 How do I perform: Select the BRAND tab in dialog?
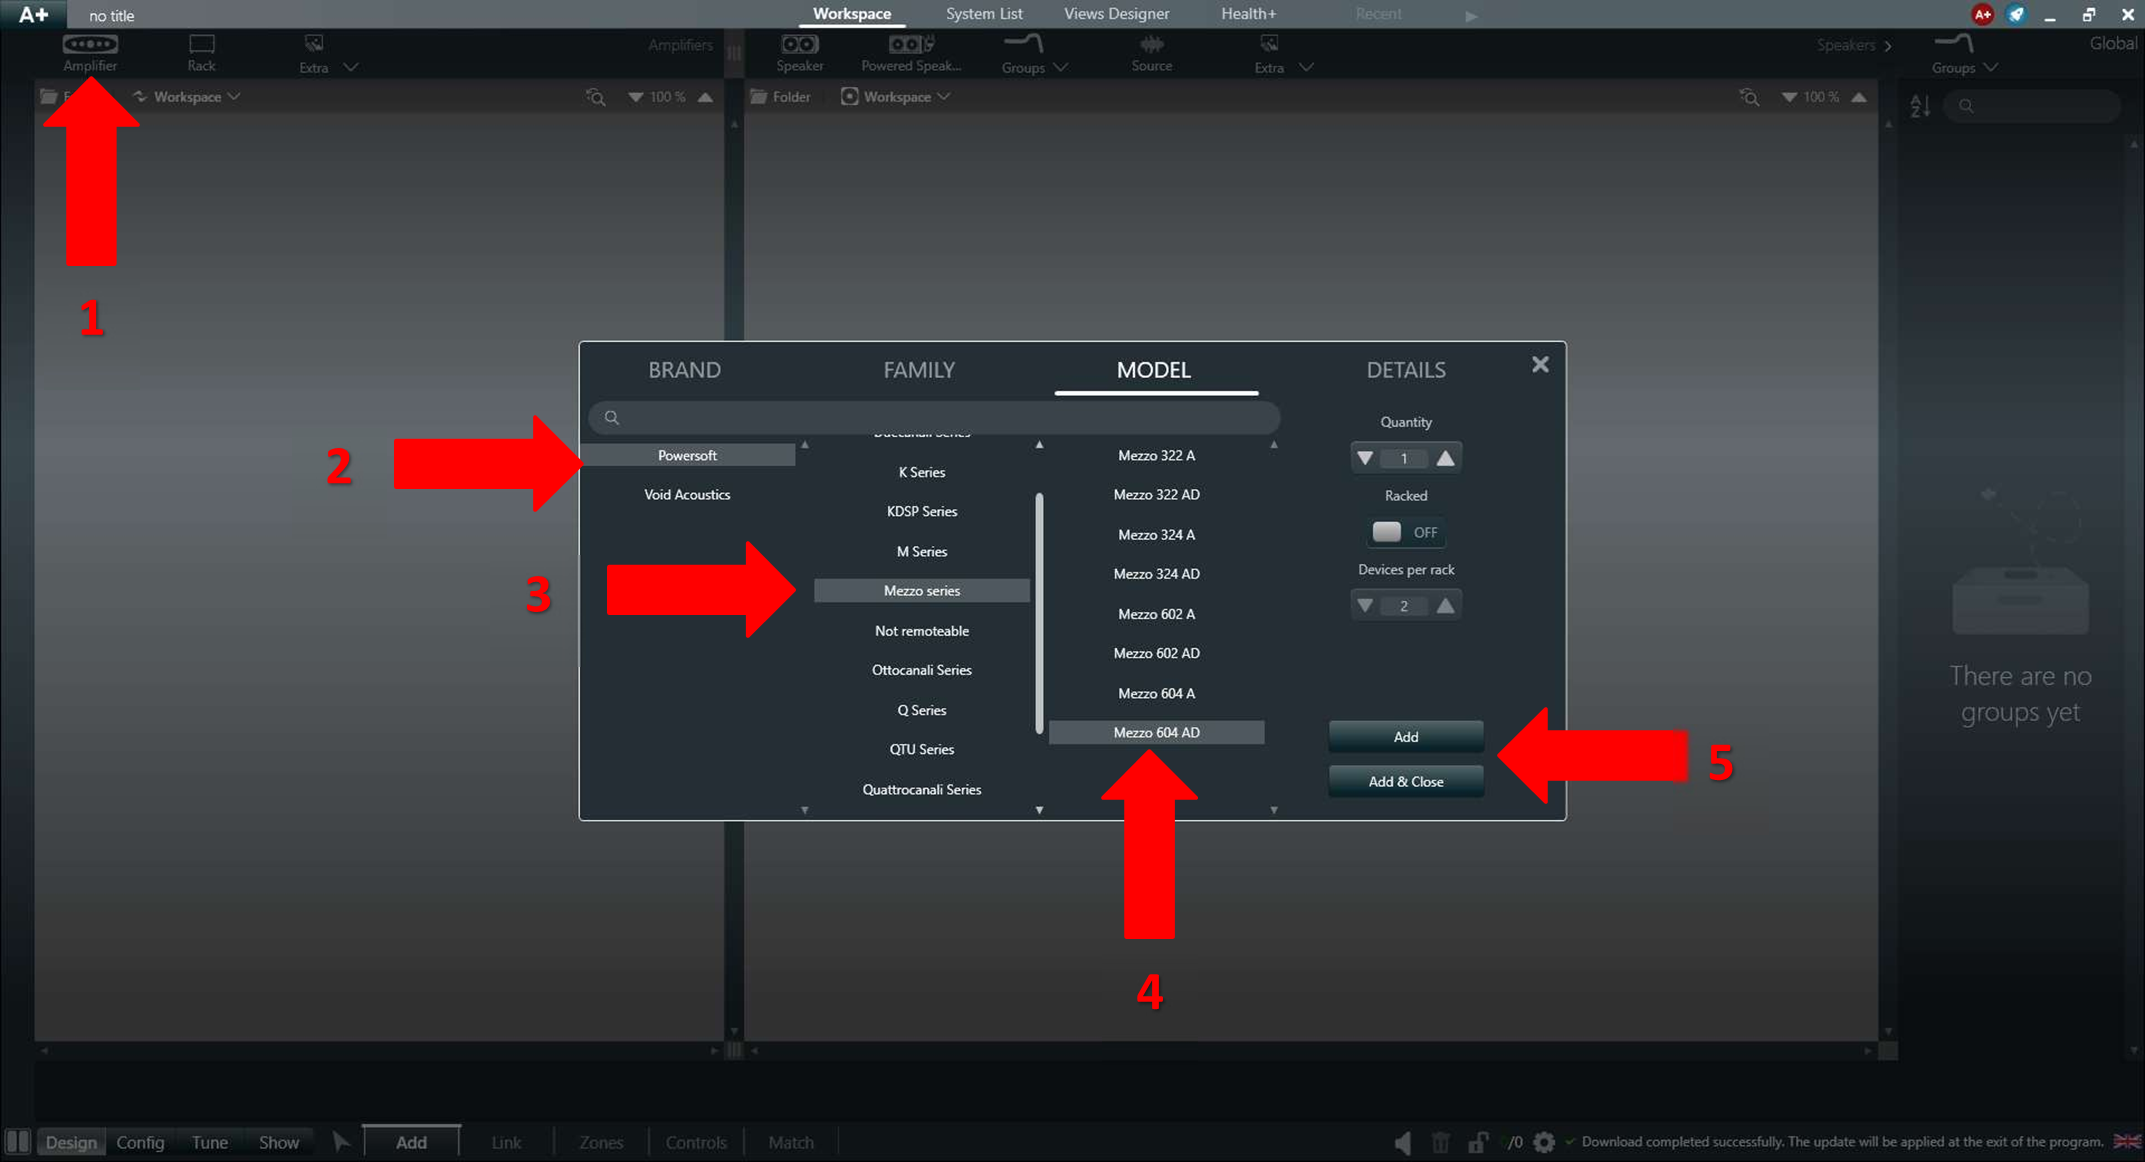coord(684,370)
